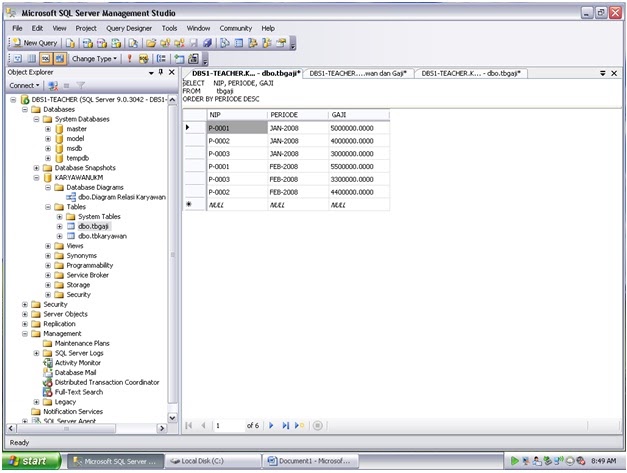Click the Summary list icon in toolbar

[x=239, y=43]
